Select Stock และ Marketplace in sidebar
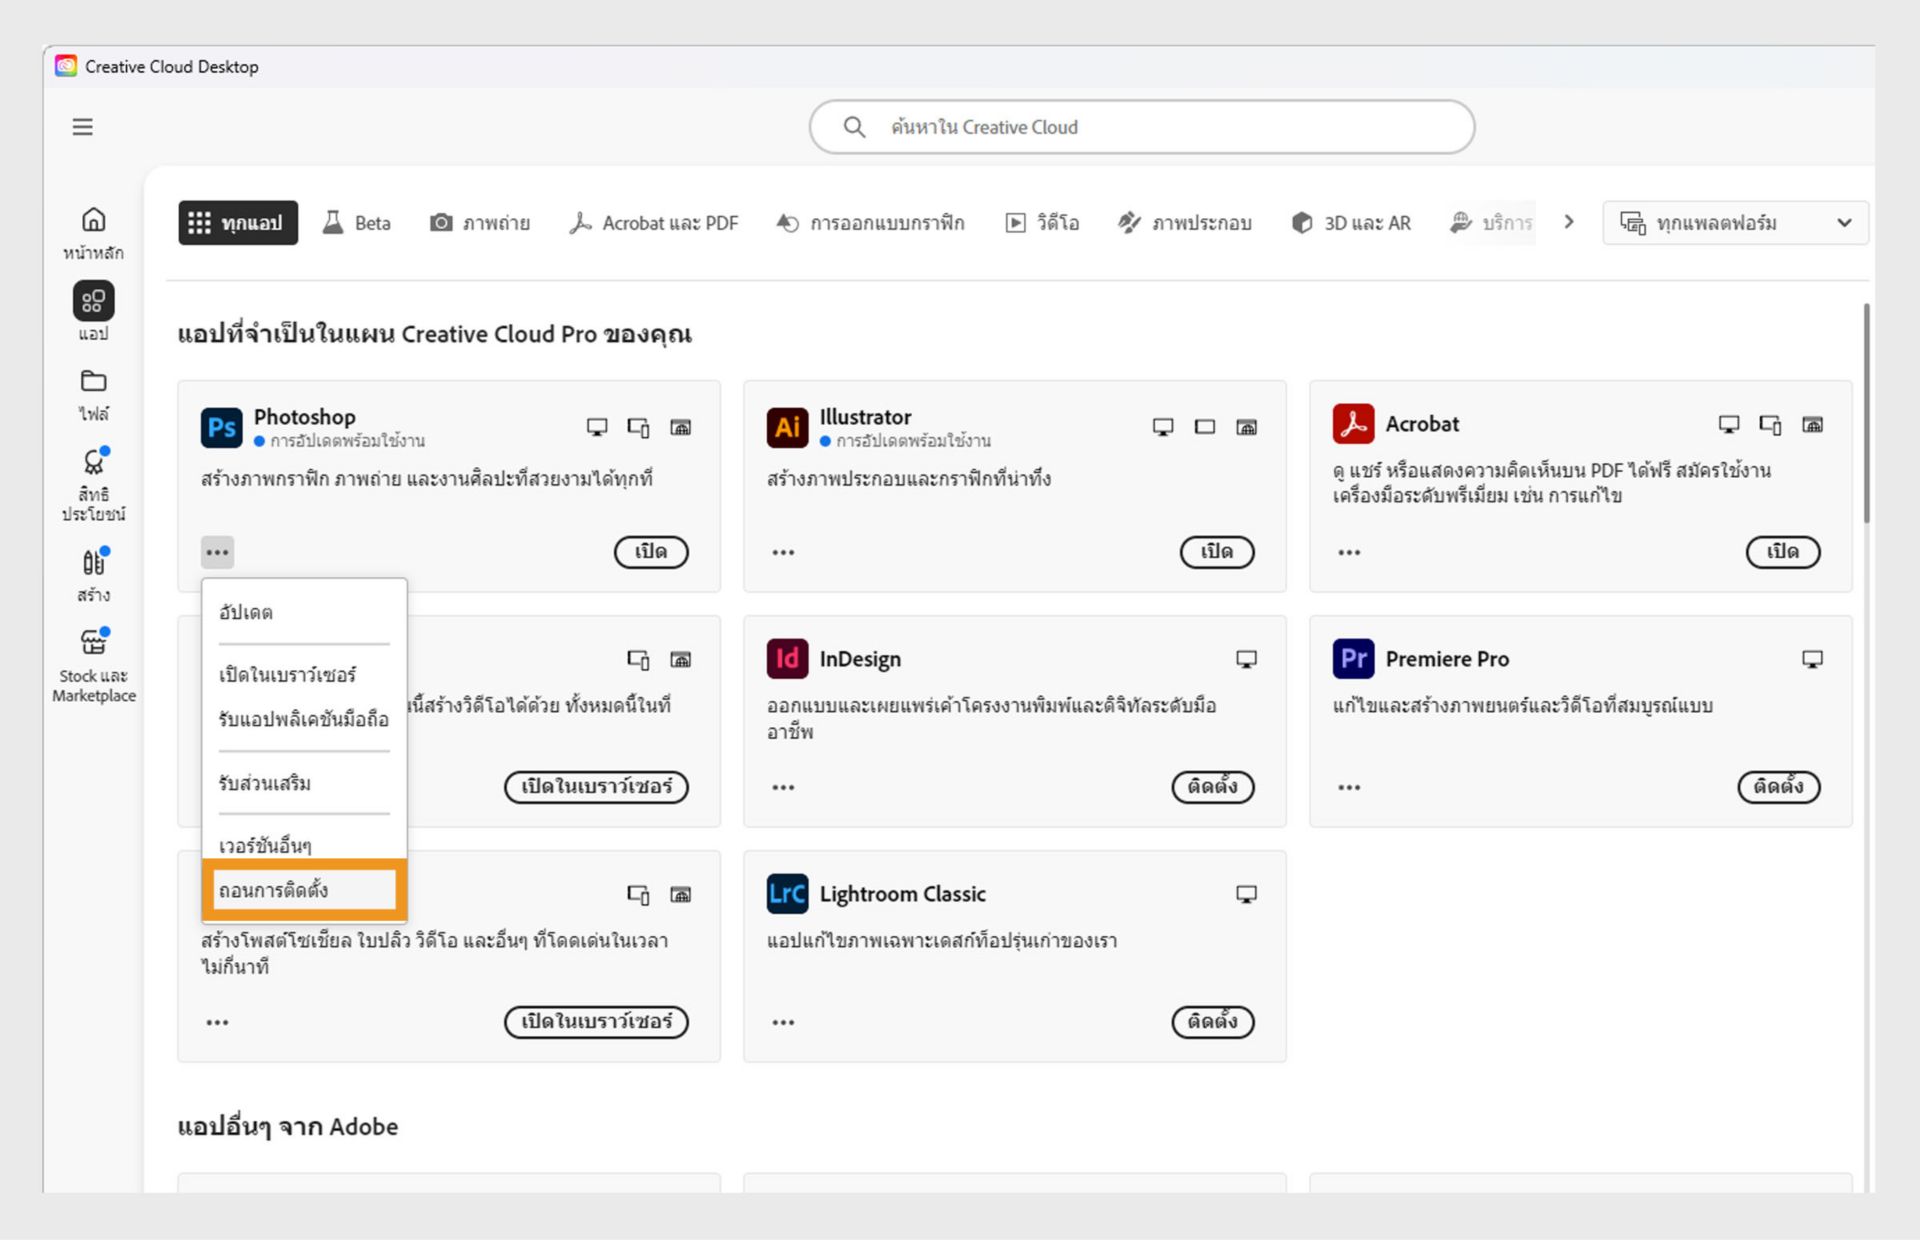Screen dimensions: 1920x1240 93,641
